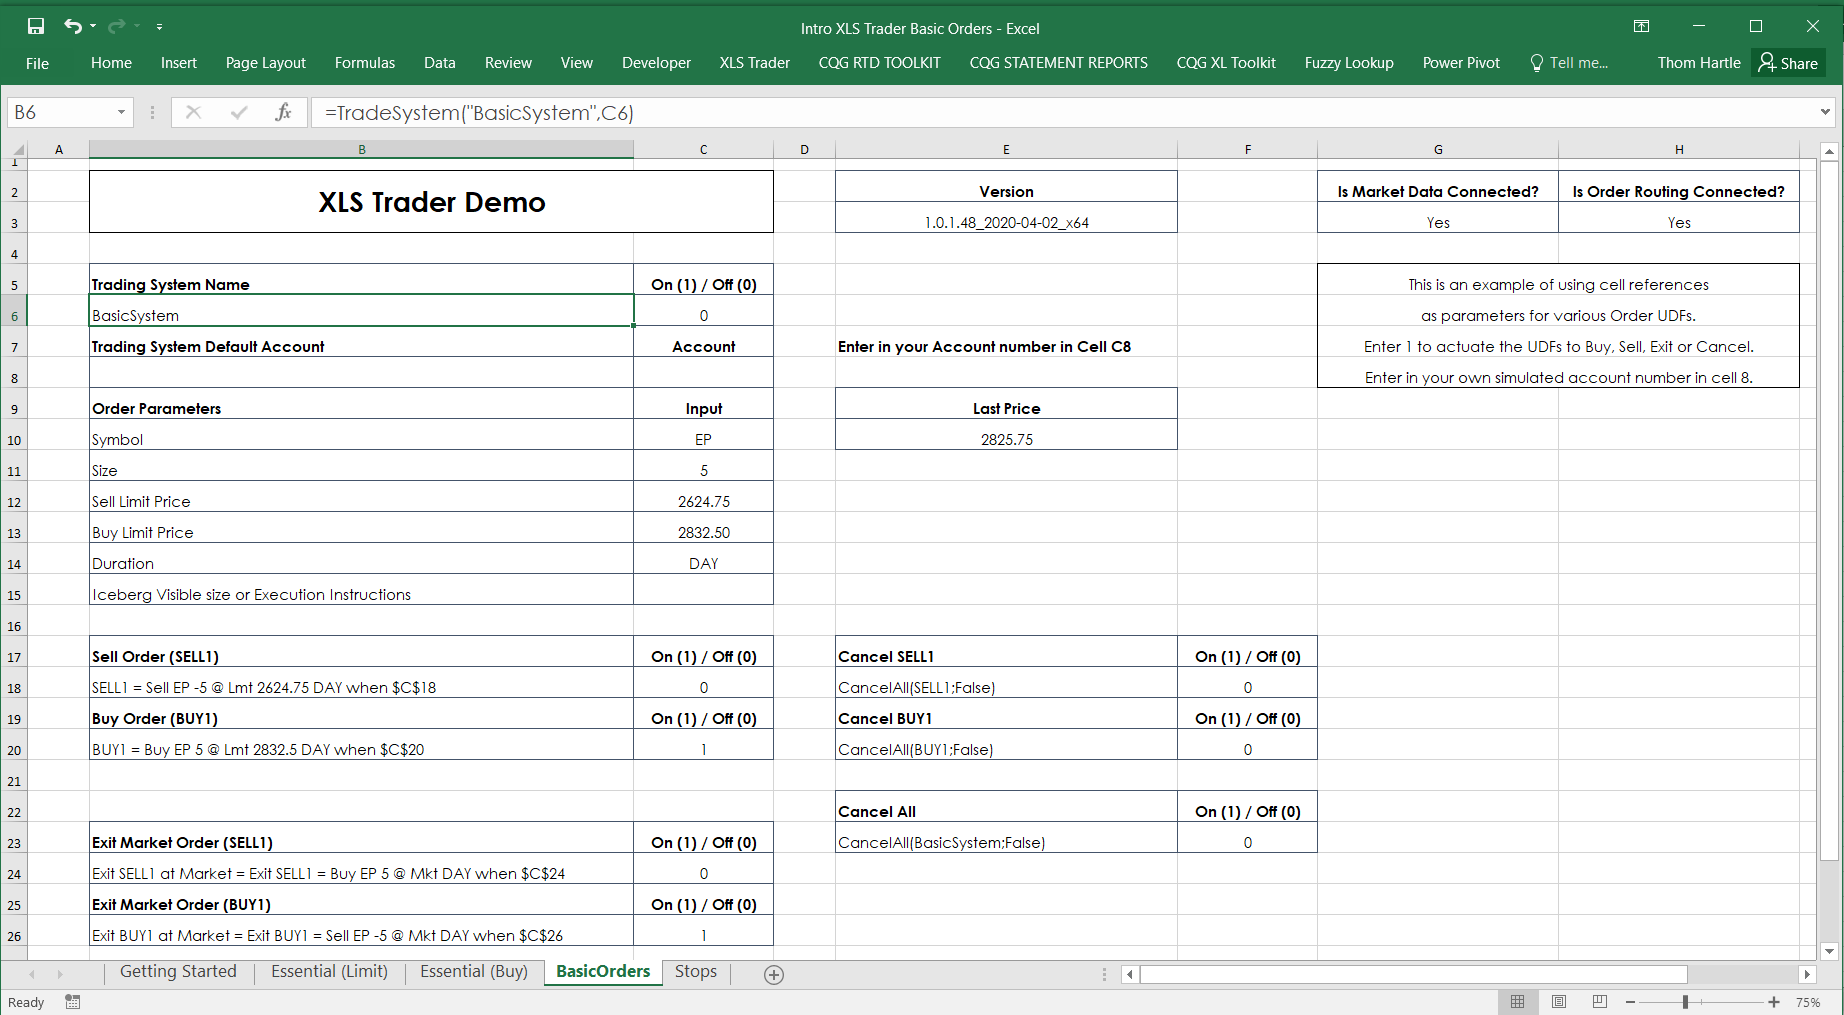
Task: Click the Share button
Action: tap(1788, 63)
